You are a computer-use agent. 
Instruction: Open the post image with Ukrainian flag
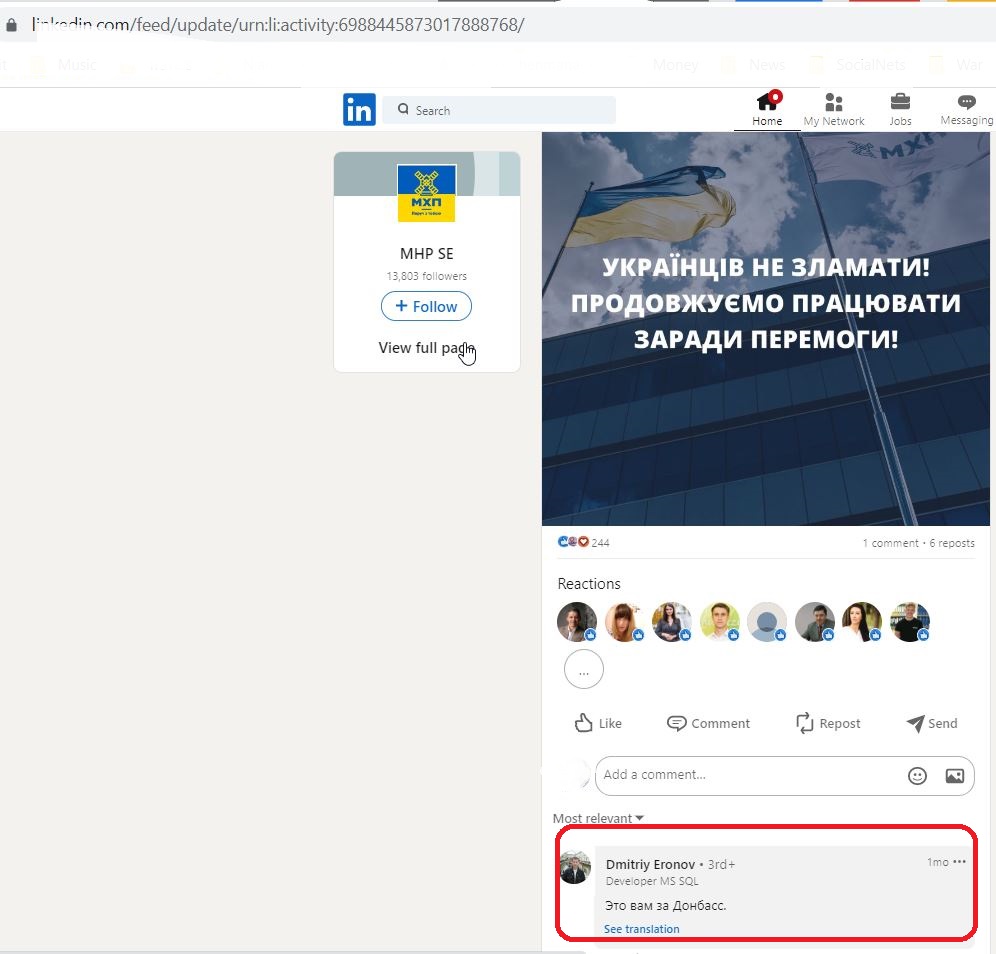[765, 328]
